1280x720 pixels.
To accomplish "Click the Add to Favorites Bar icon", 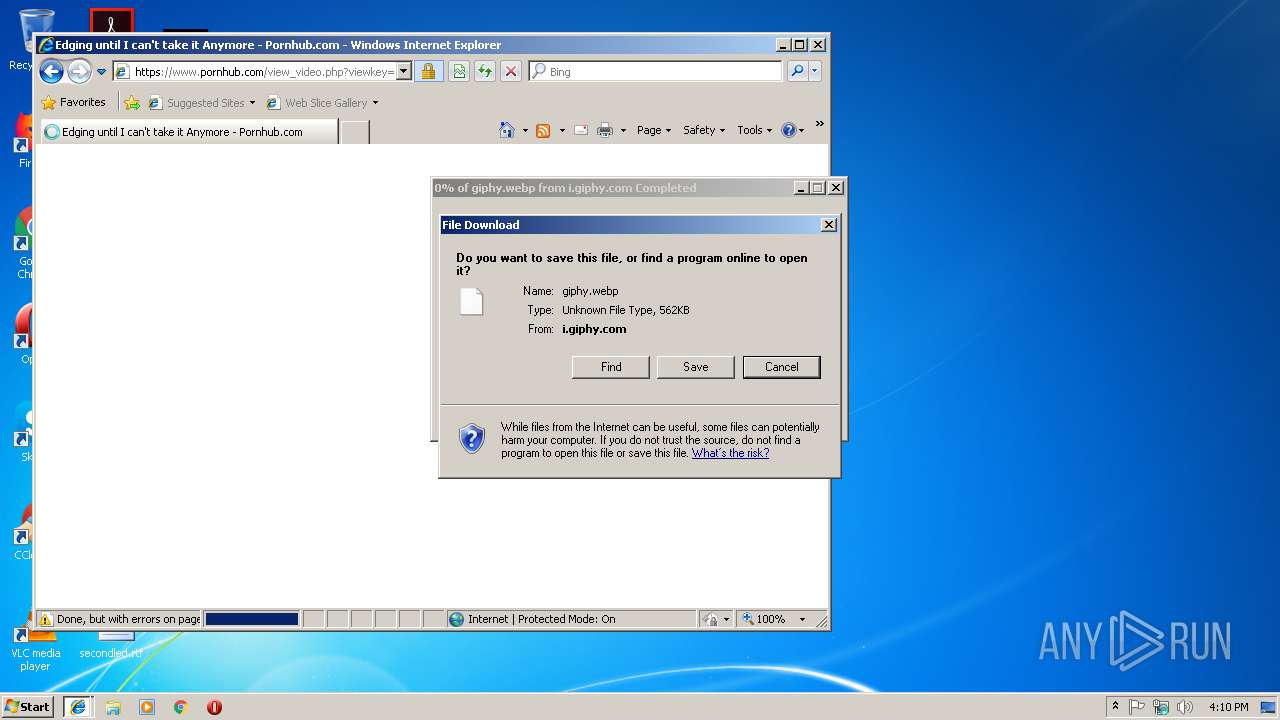I will tap(131, 102).
